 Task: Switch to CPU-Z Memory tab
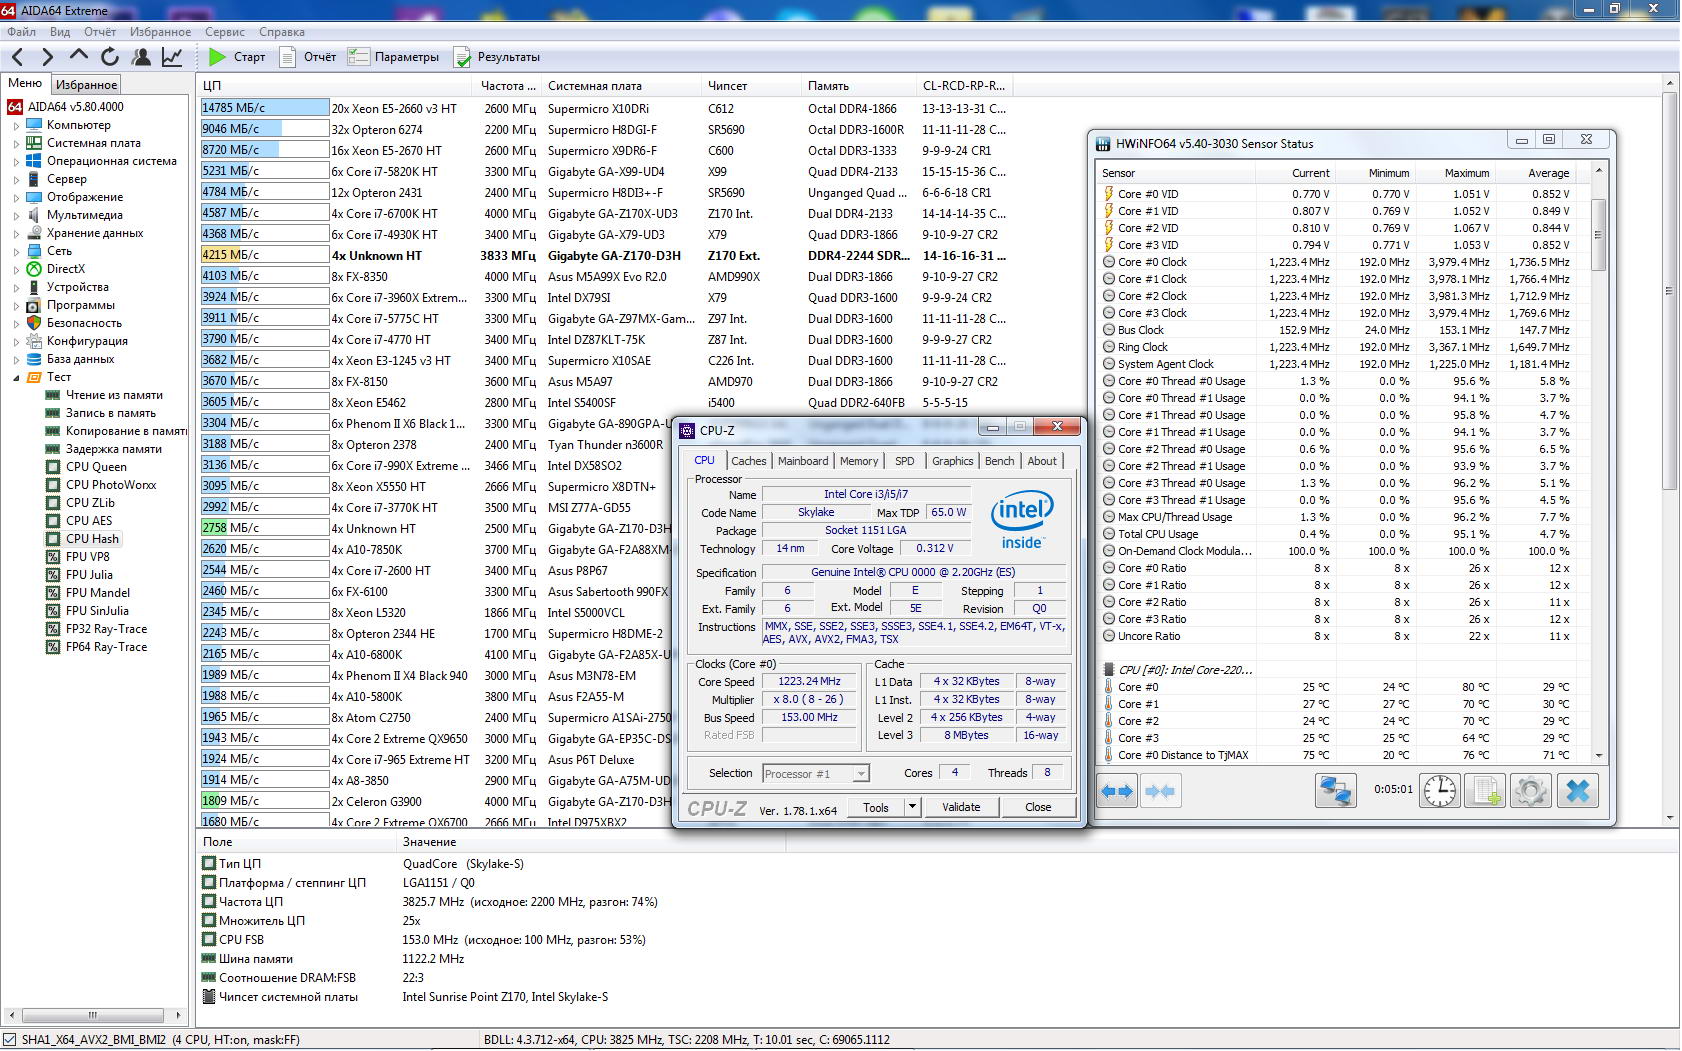pyautogui.click(x=859, y=461)
